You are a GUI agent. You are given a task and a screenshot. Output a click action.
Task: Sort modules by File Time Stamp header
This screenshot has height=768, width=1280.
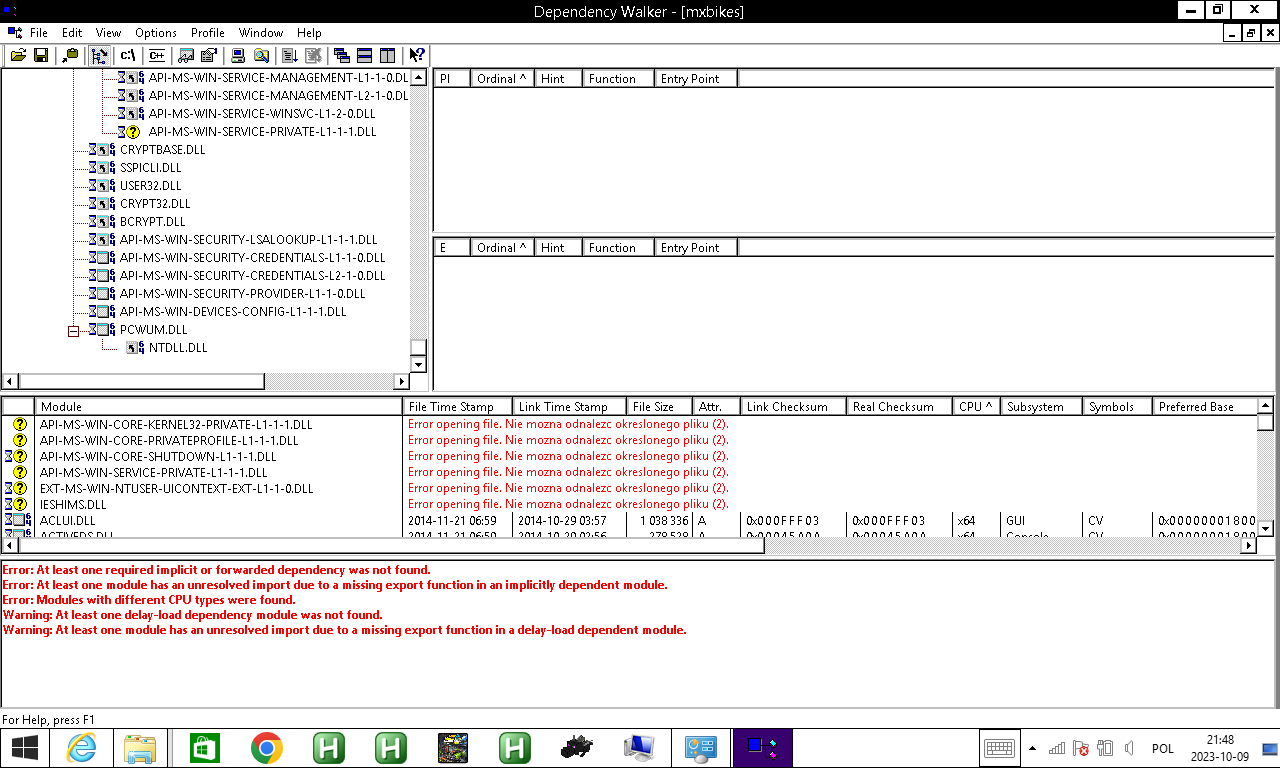pos(458,407)
